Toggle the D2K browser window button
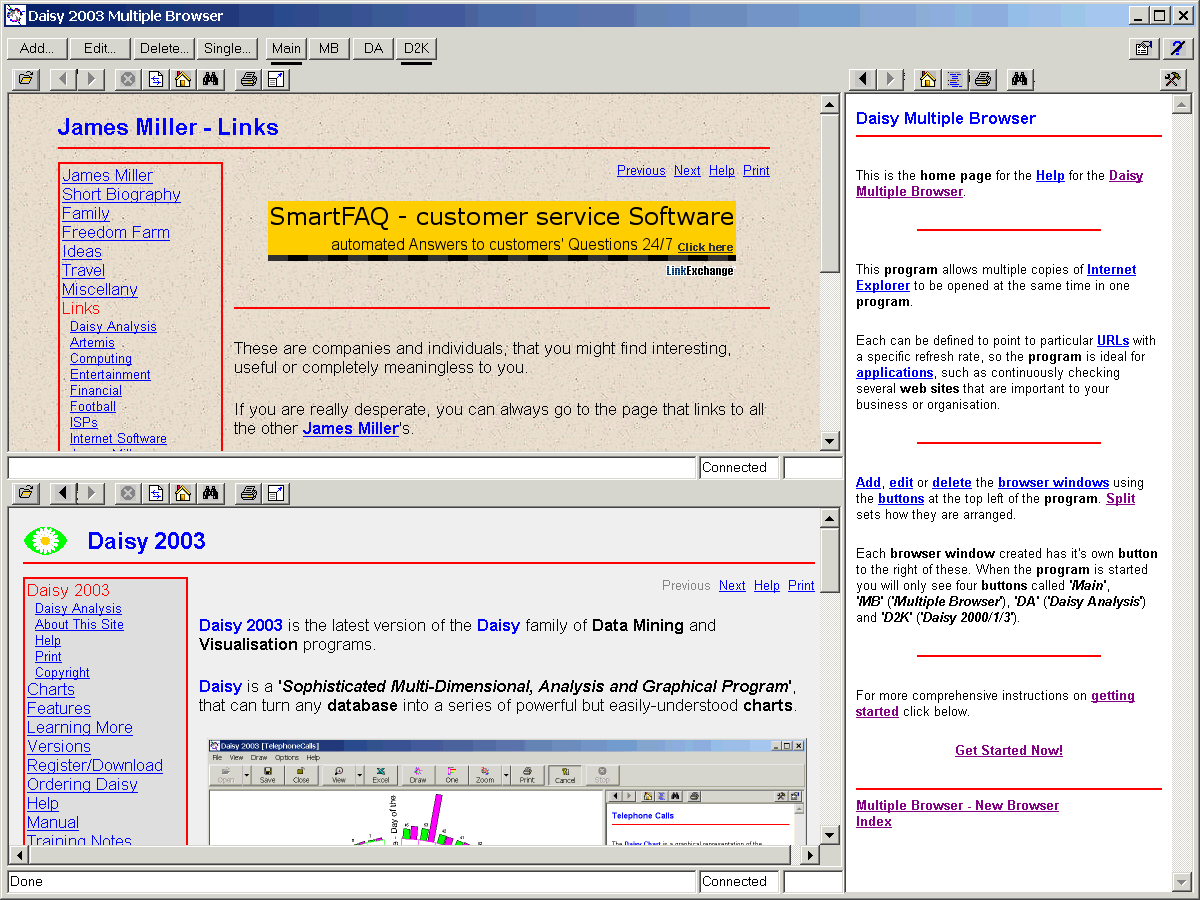 coord(416,48)
